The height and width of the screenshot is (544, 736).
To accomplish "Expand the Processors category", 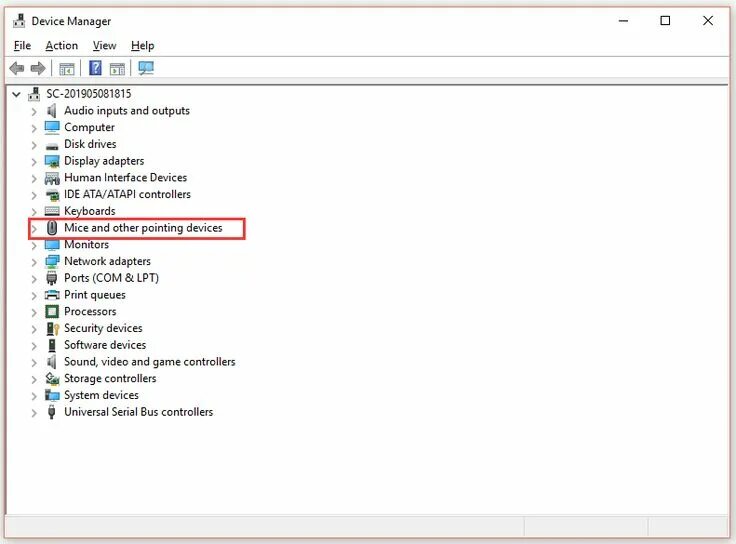I will pyautogui.click(x=34, y=313).
